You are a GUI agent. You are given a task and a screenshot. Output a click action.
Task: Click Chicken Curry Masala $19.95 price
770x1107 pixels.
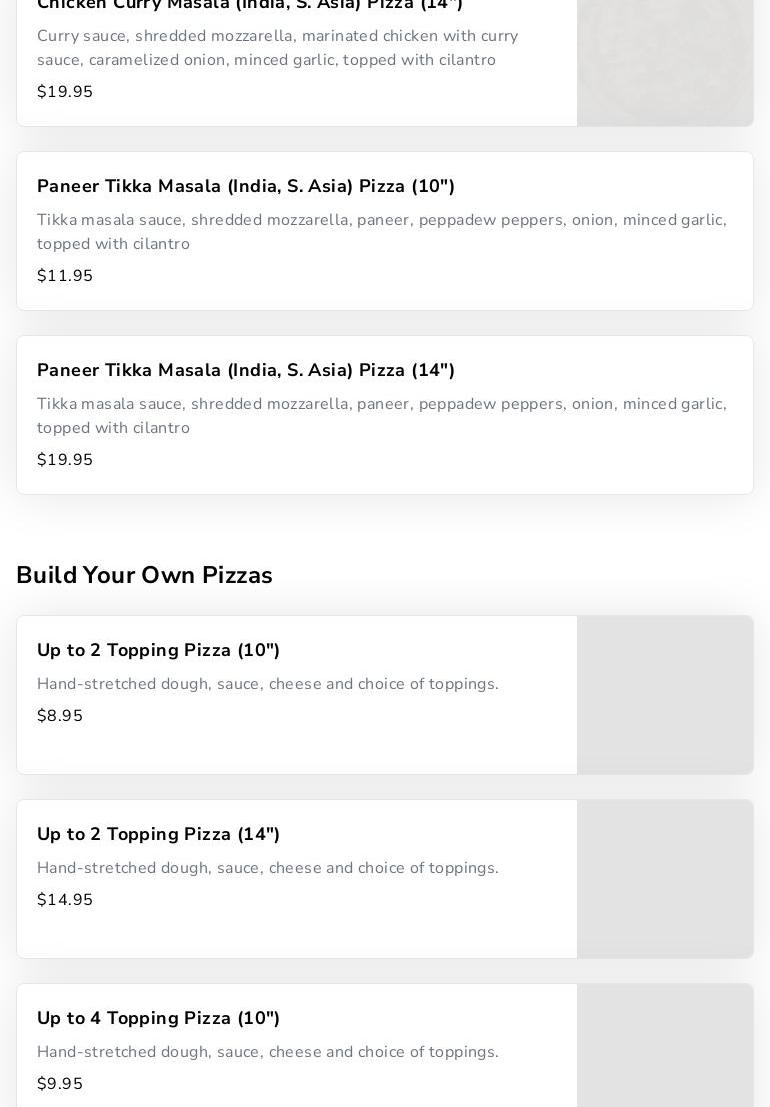click(65, 92)
